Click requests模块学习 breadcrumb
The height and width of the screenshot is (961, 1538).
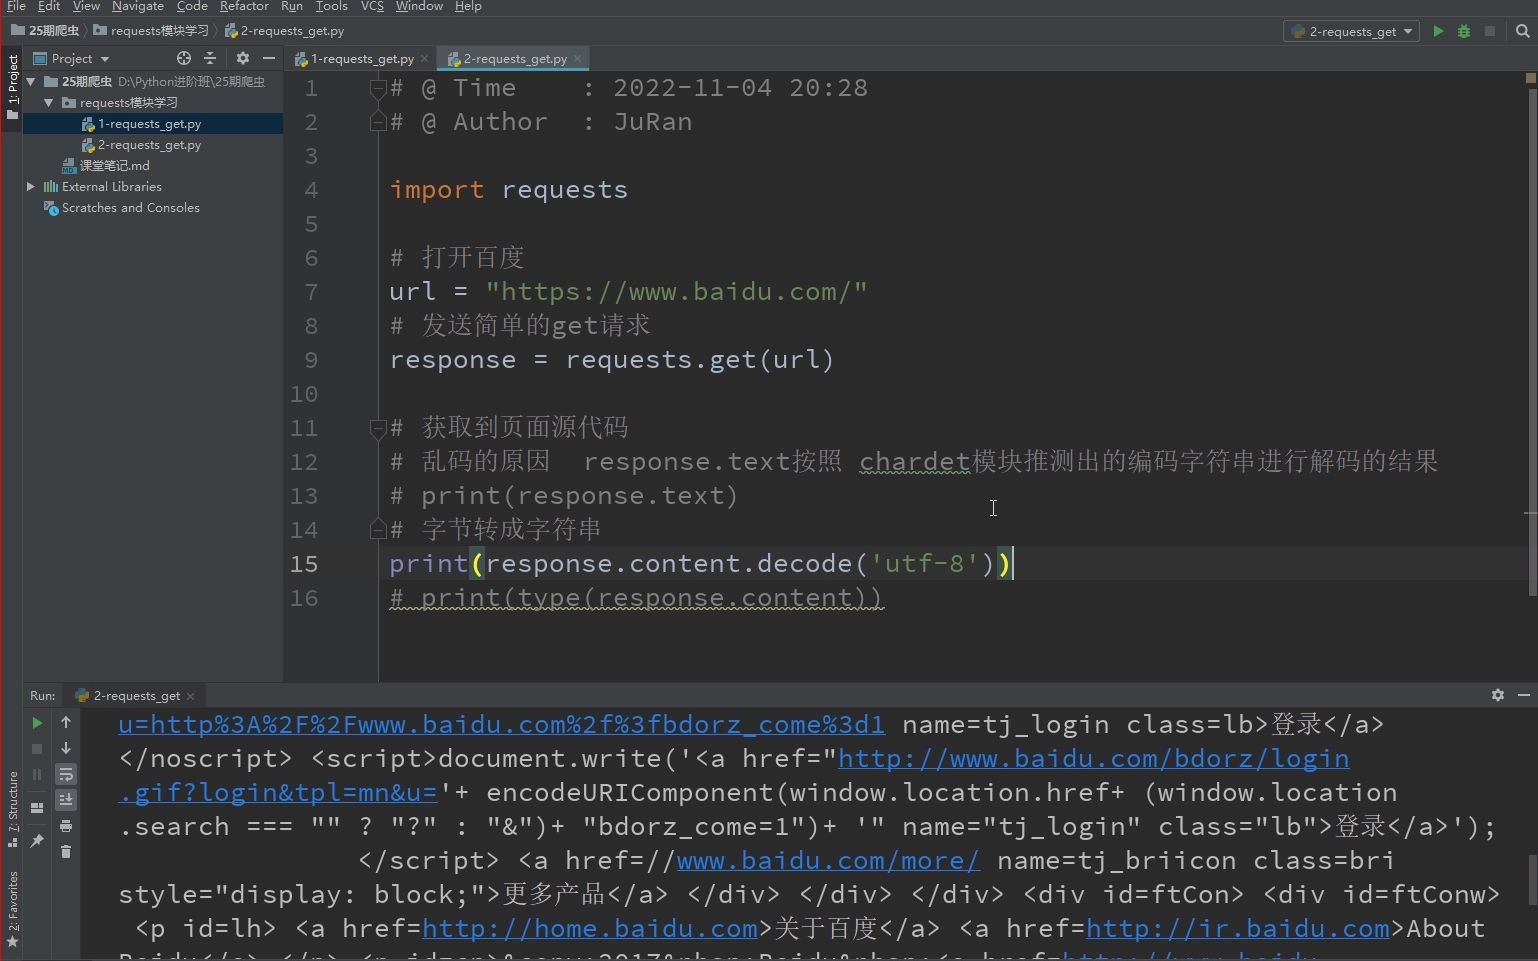[x=152, y=31]
